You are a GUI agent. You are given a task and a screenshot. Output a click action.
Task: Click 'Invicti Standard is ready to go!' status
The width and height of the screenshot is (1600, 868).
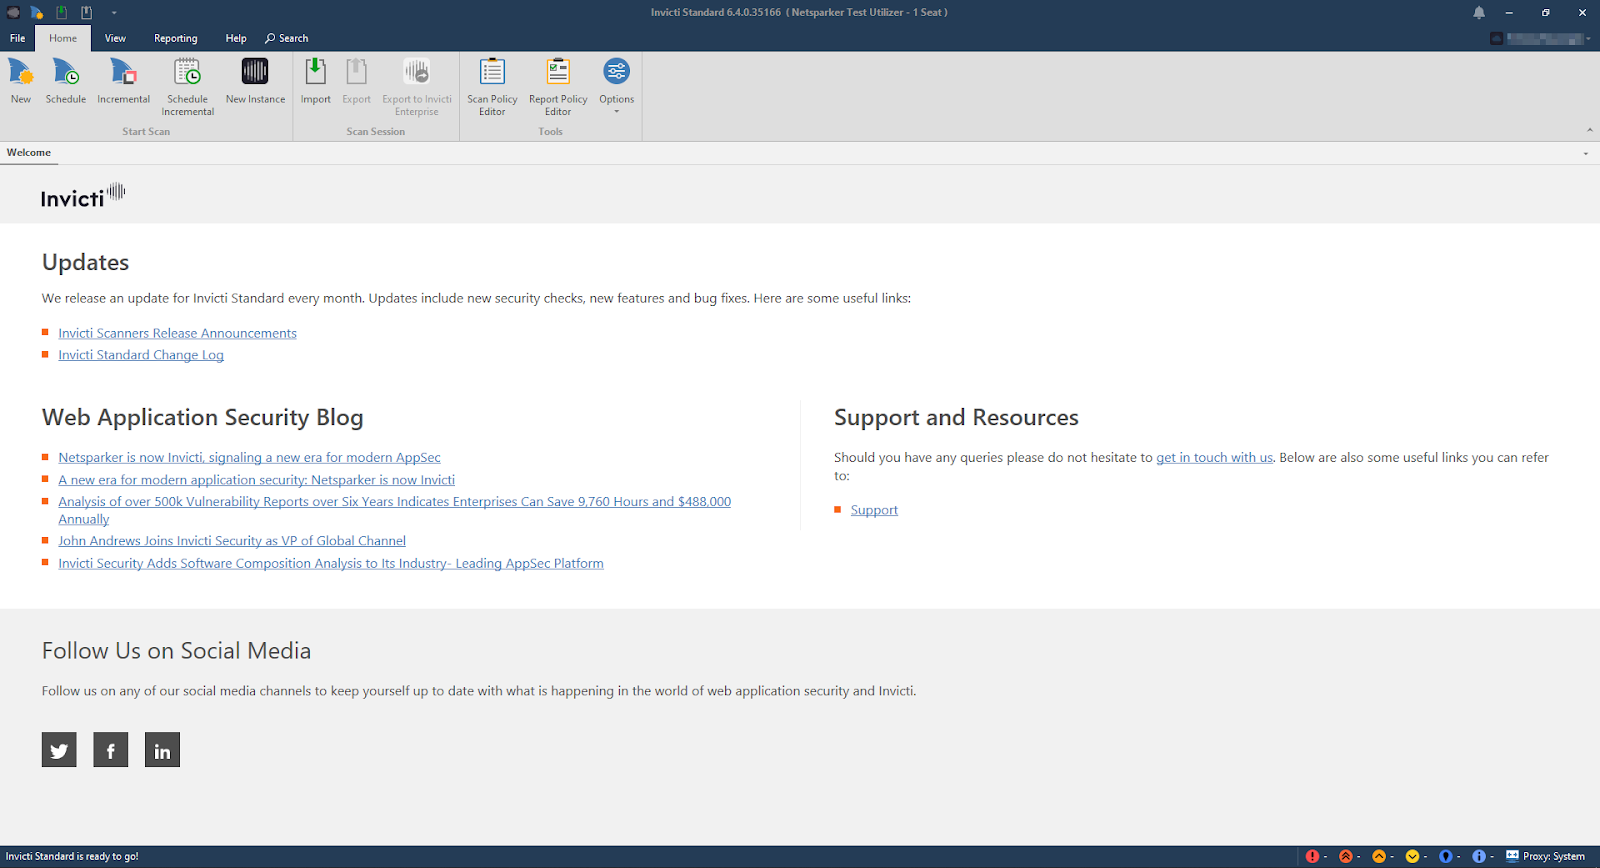[x=72, y=856]
